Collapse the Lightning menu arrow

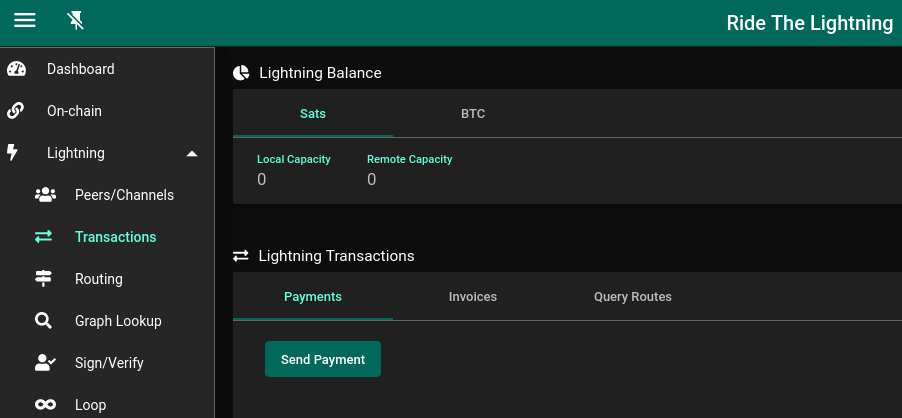pyautogui.click(x=192, y=154)
